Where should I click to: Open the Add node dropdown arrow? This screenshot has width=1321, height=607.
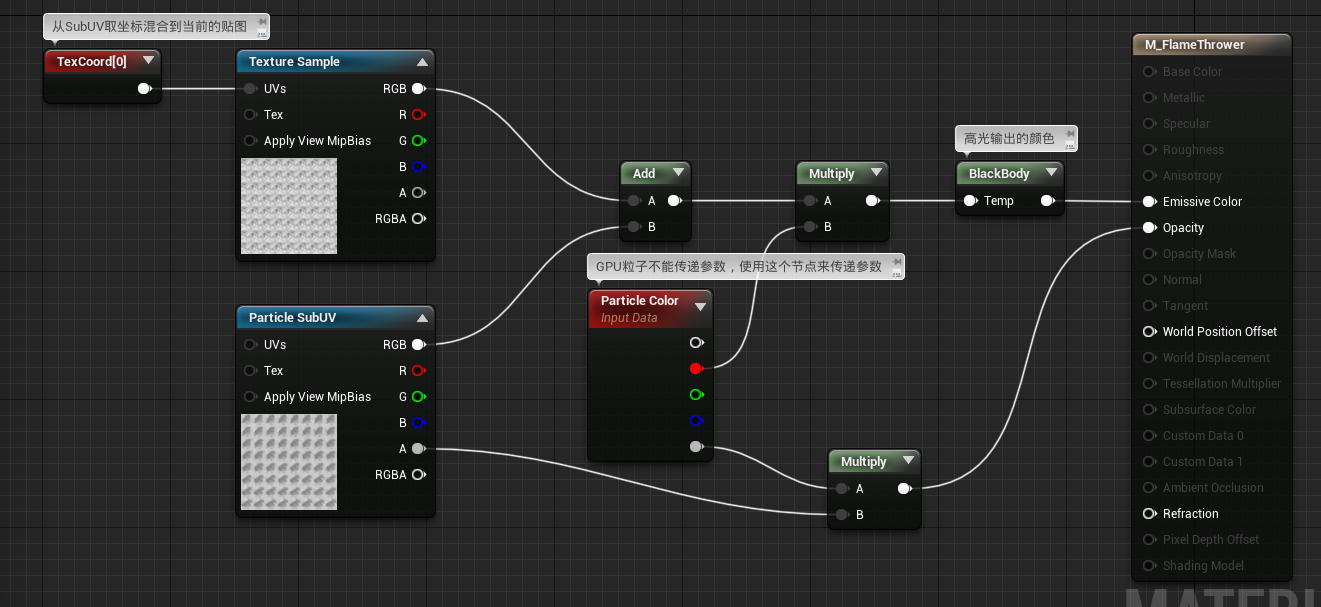[x=679, y=172]
